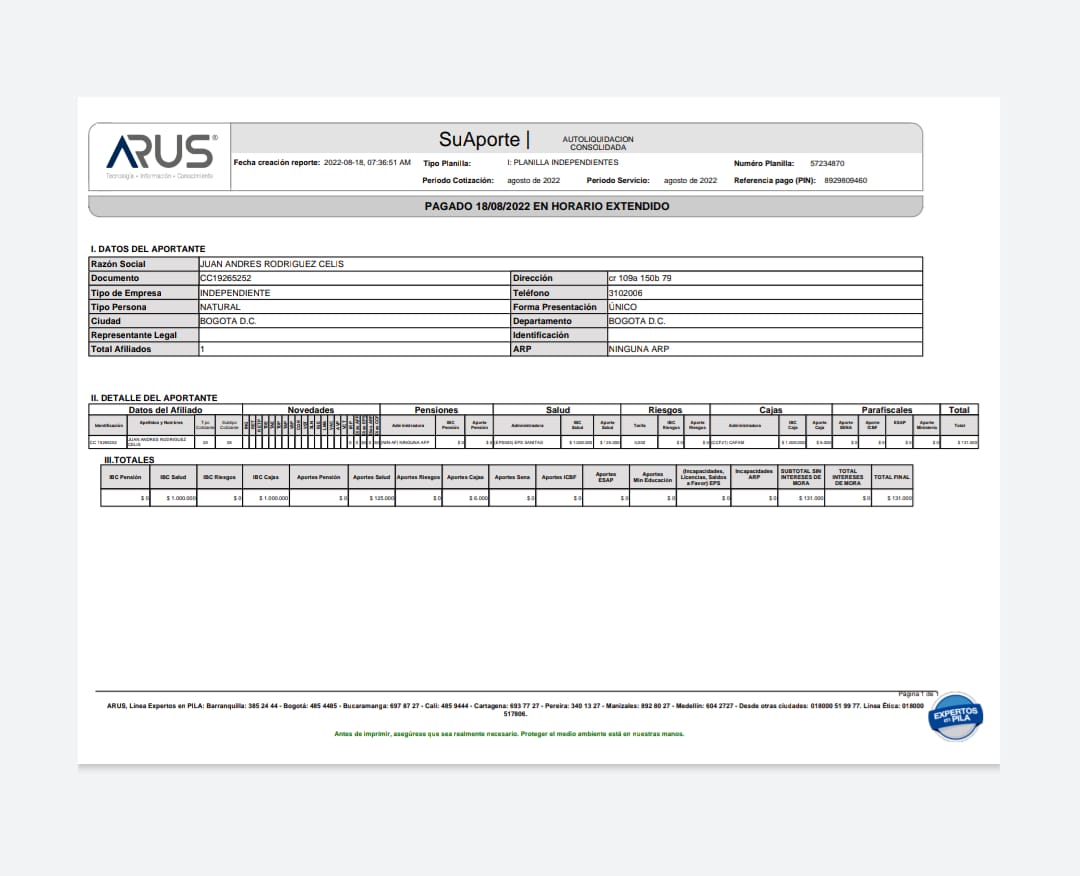Image resolution: width=1080 pixels, height=876 pixels.
Task: Select the Razón Social name JUAN ANDRES RODRIGUEZ CELIS
Action: pos(272,264)
